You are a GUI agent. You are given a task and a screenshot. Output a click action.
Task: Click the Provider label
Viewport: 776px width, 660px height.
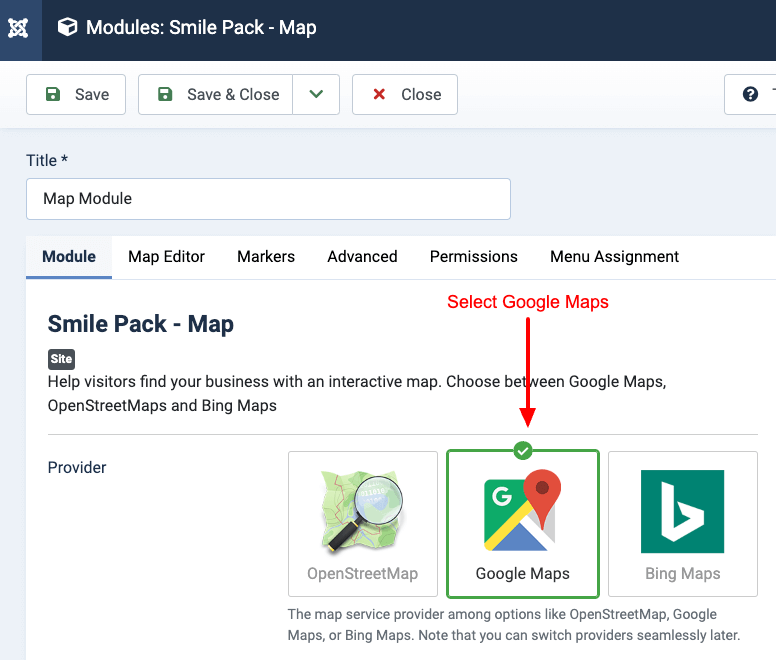77,468
